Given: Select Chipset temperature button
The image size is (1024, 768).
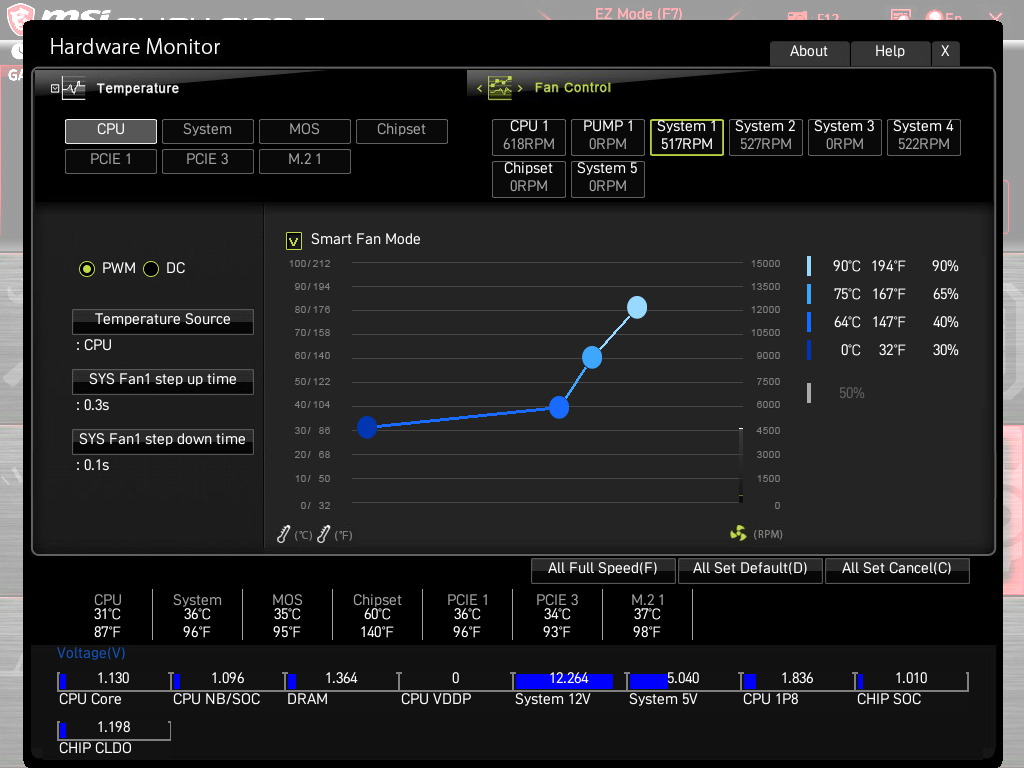Looking at the screenshot, I should pos(402,131).
